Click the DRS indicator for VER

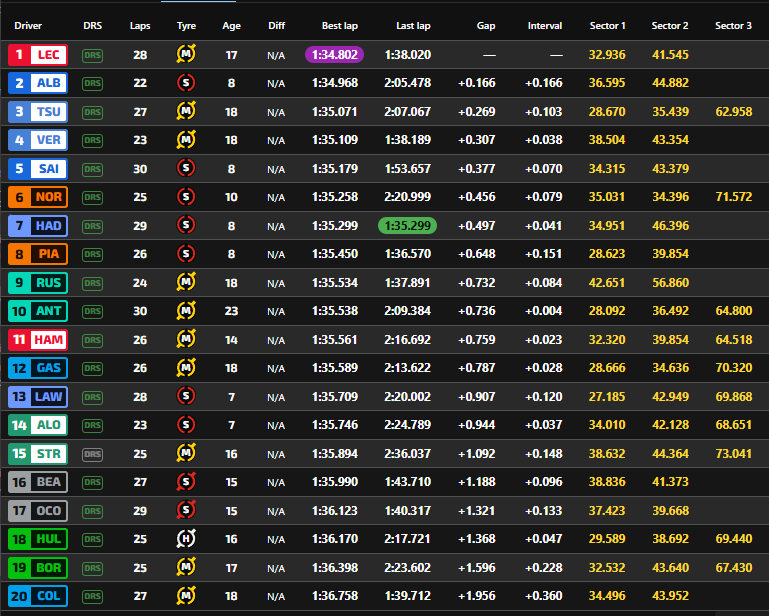93,140
